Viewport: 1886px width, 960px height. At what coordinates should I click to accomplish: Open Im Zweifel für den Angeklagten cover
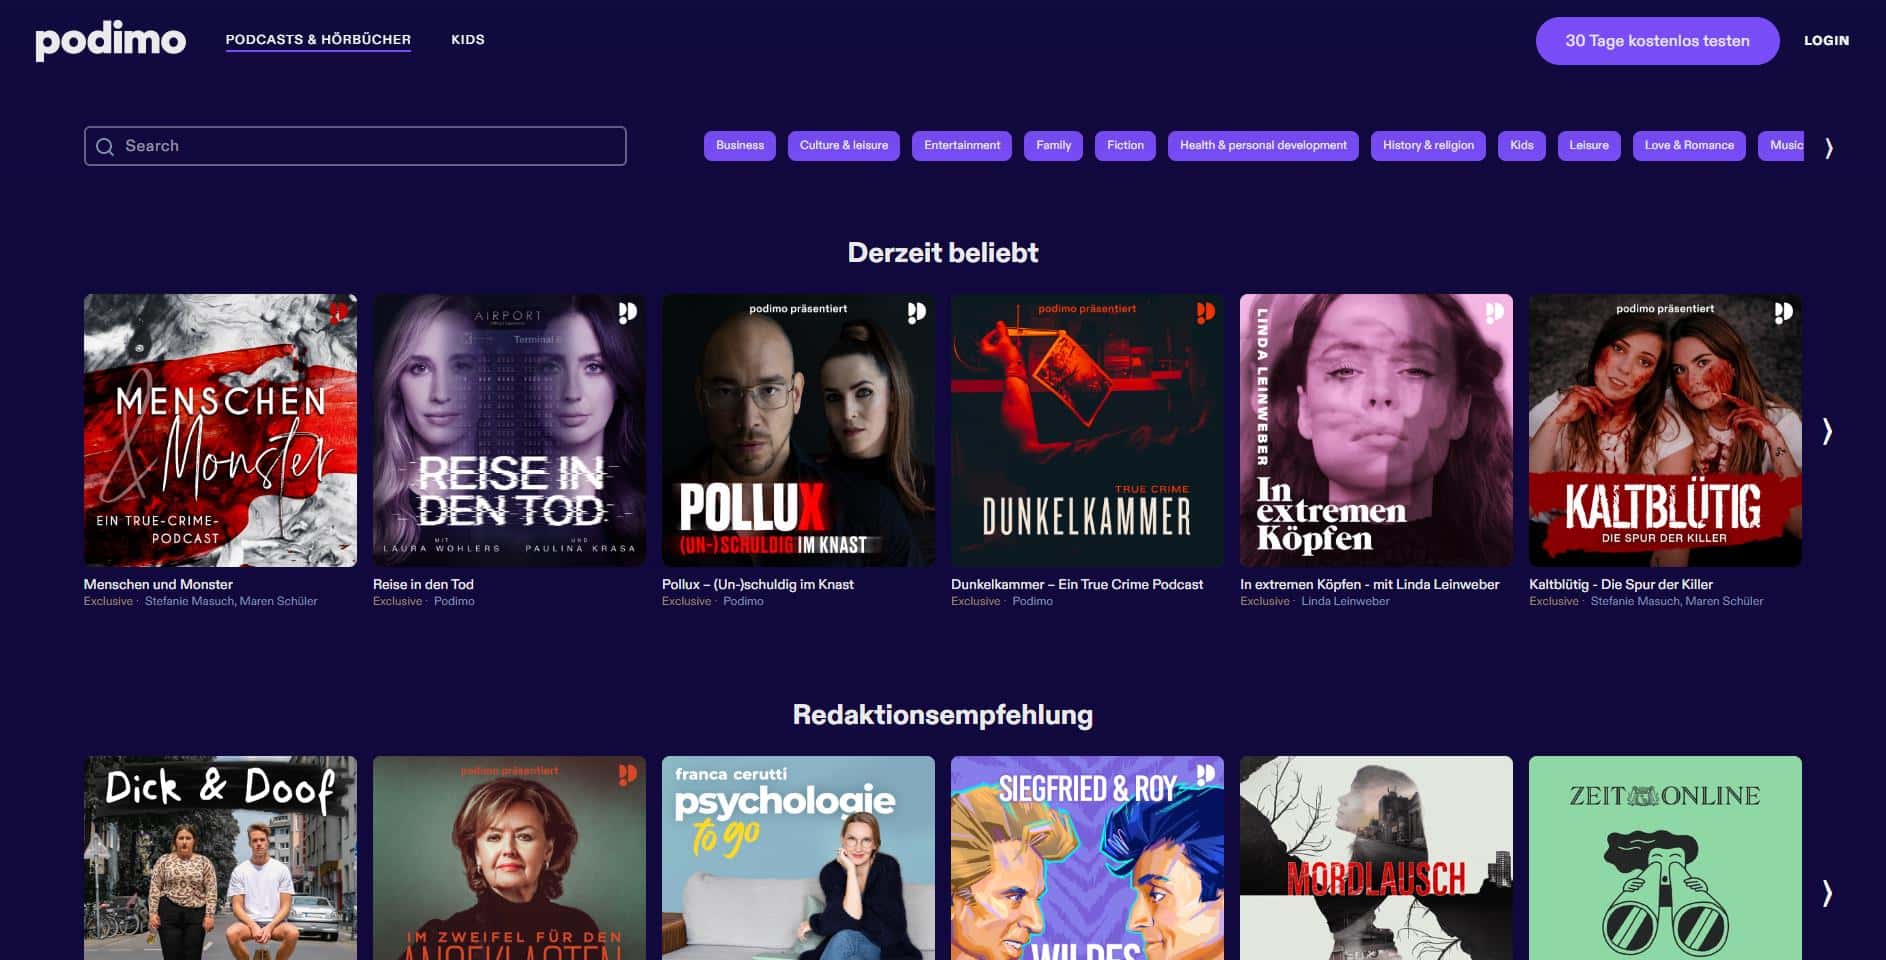click(x=509, y=858)
